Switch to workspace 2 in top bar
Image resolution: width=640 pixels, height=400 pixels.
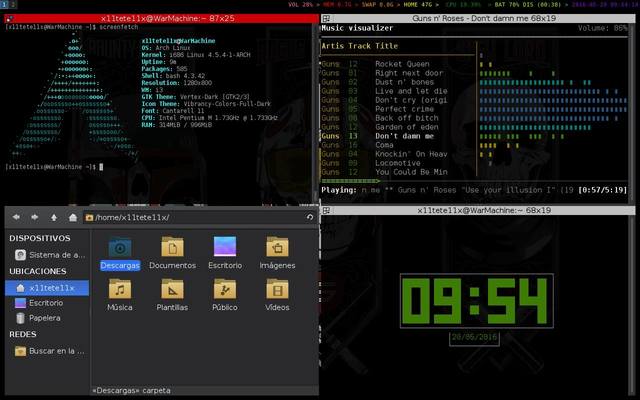(x=12, y=4)
